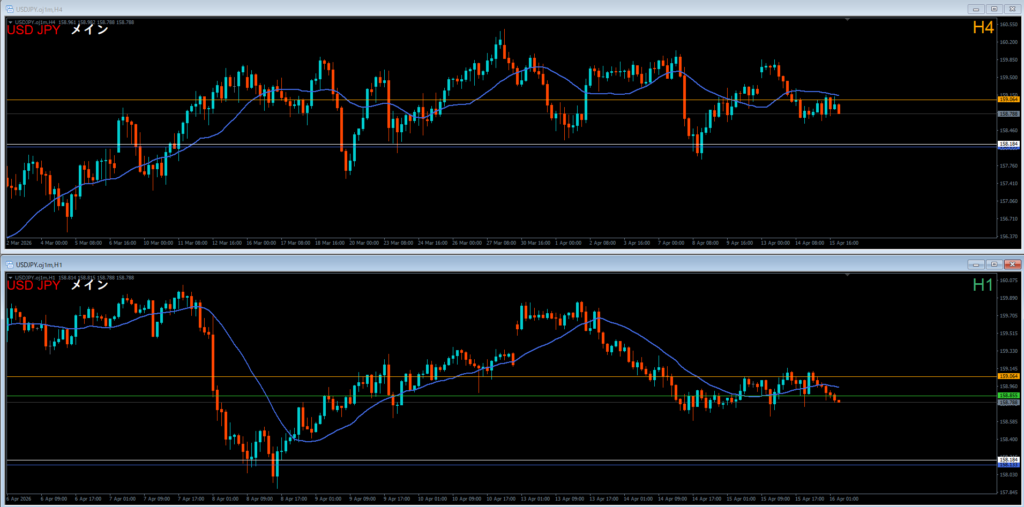1024x507 pixels.
Task: Click the large orange H4 timeframe label
Action: (x=982, y=30)
